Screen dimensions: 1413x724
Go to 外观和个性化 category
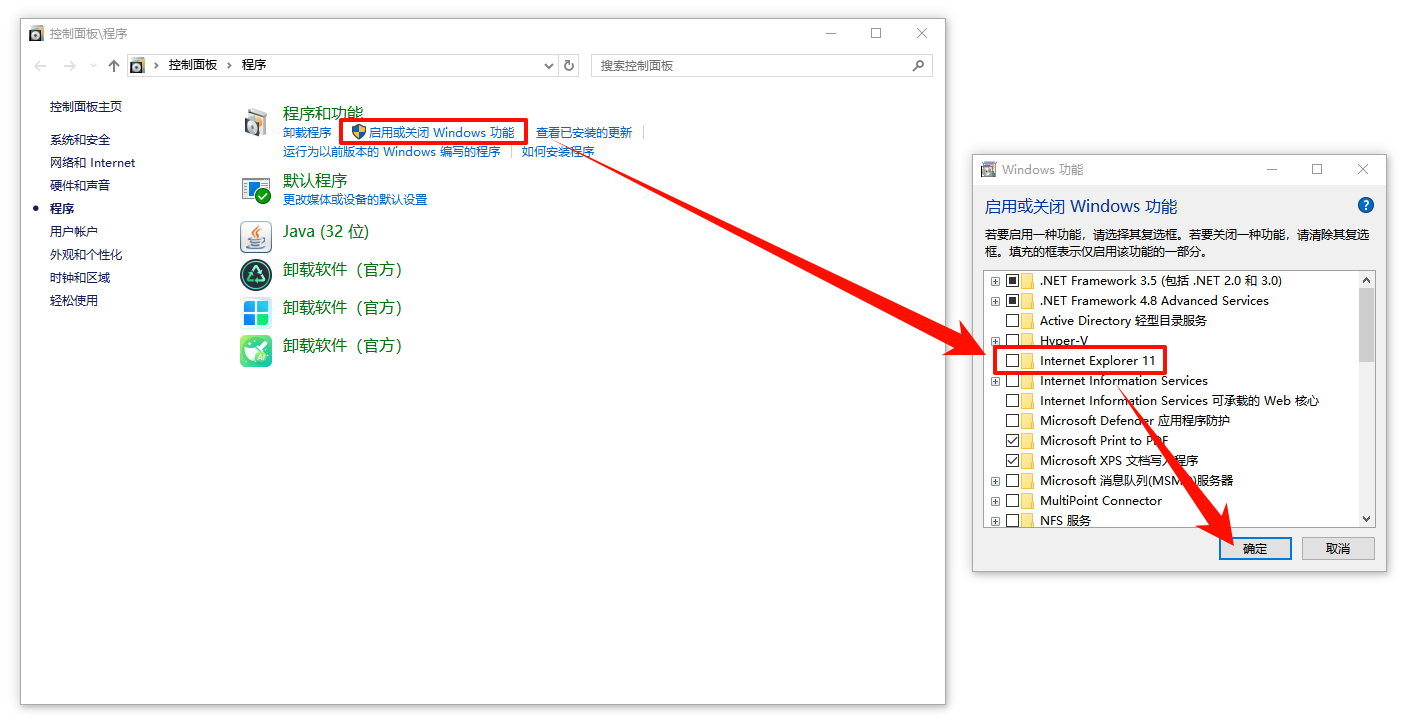[86, 255]
